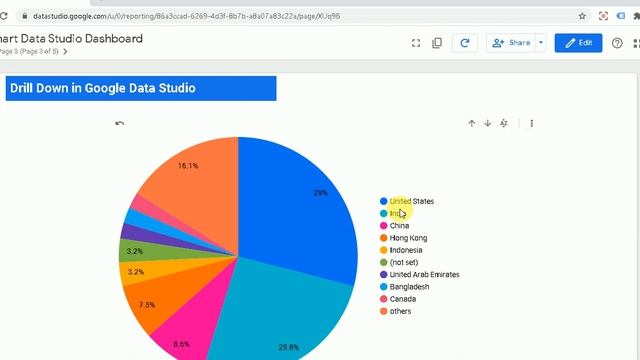Click the Bangladesh legend color dot
640x360 pixels.
point(383,287)
